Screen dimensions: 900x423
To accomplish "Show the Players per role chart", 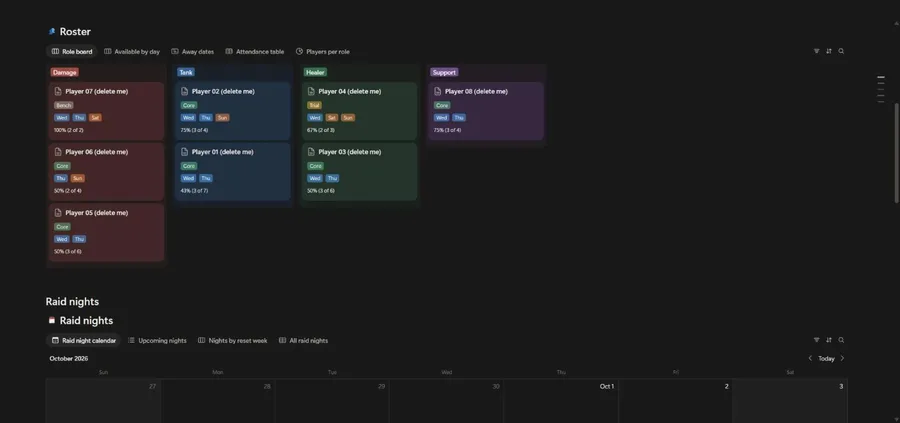I will click(x=322, y=52).
